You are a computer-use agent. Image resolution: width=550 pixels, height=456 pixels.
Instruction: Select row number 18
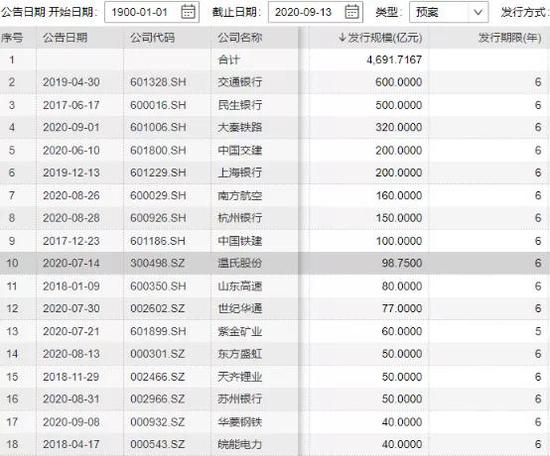pyautogui.click(x=12, y=444)
